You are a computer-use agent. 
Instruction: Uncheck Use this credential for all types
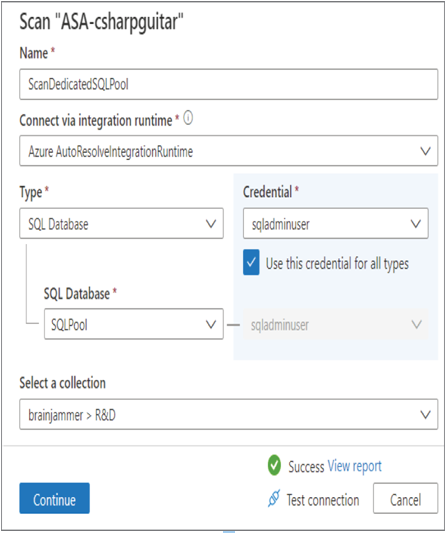click(x=251, y=262)
